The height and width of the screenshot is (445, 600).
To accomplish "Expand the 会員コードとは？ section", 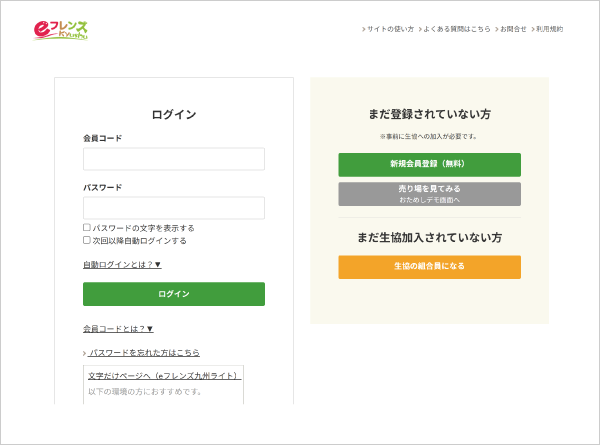I will [x=118, y=328].
